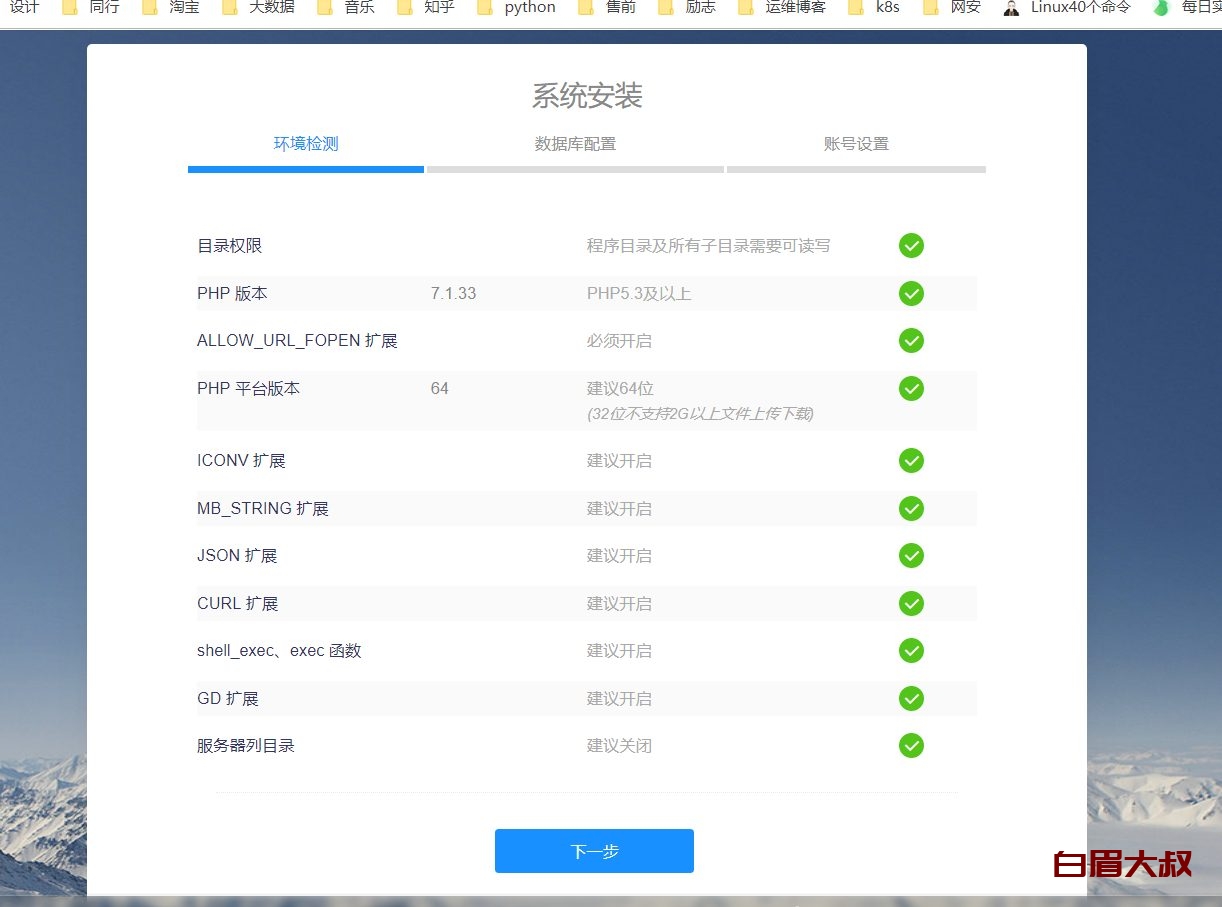Switch to the 数据库配置 tab
The image size is (1222, 907).
click(x=575, y=144)
